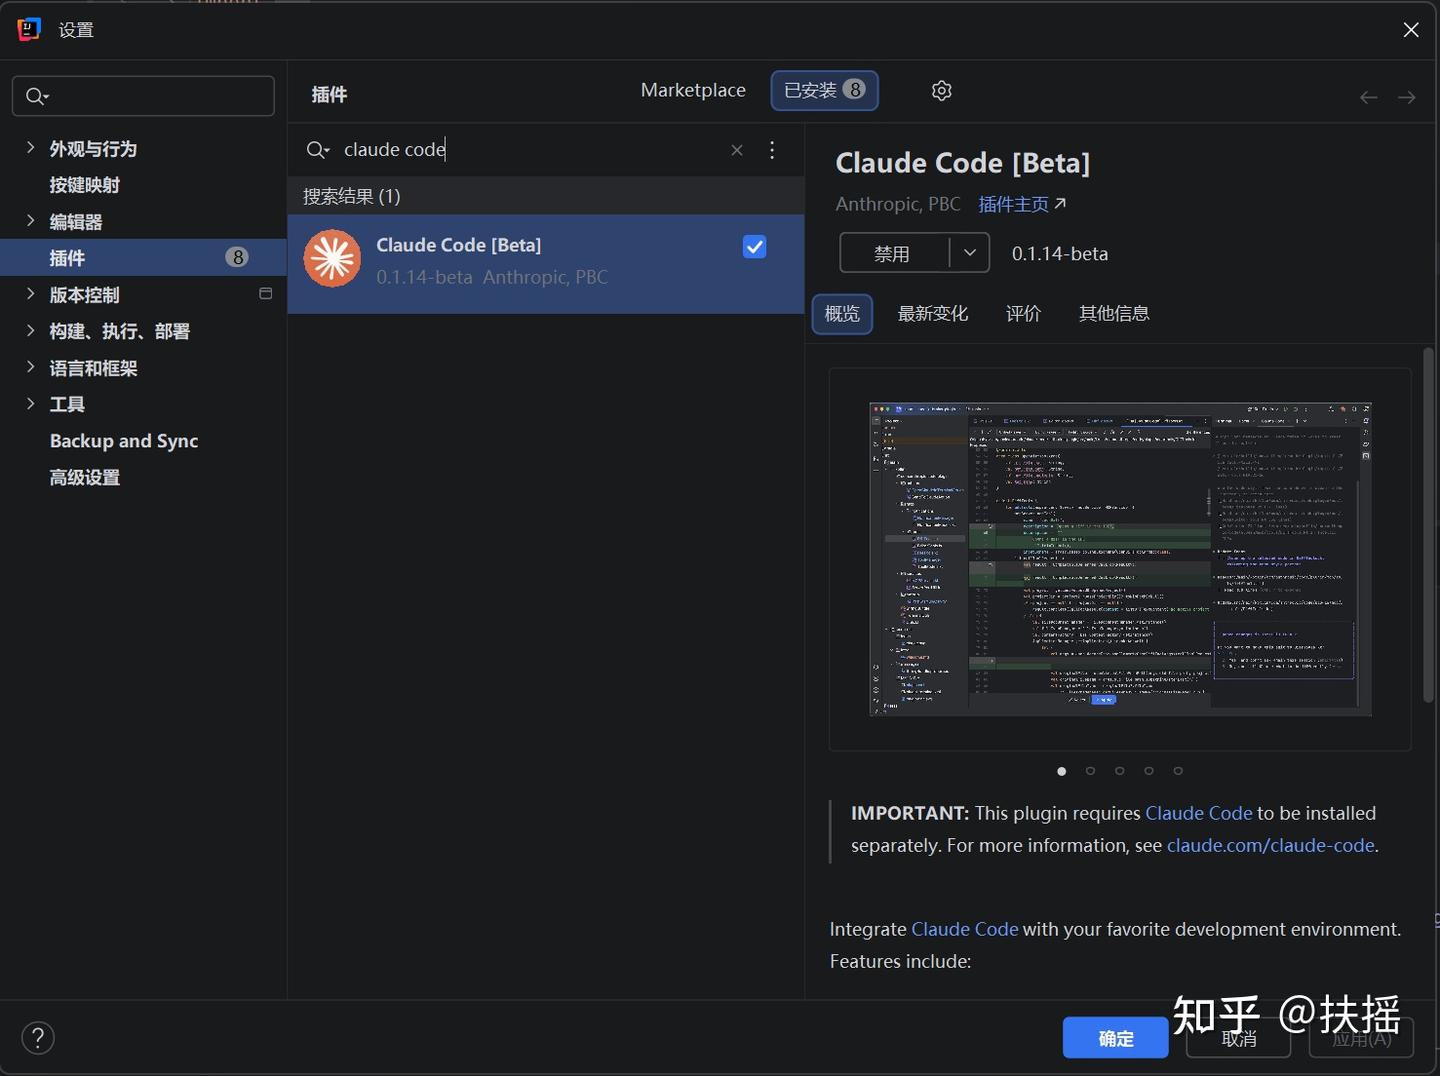Click the Claude Code link in IMPORTANT note
Screen dimensions: 1440x1076
1198,813
